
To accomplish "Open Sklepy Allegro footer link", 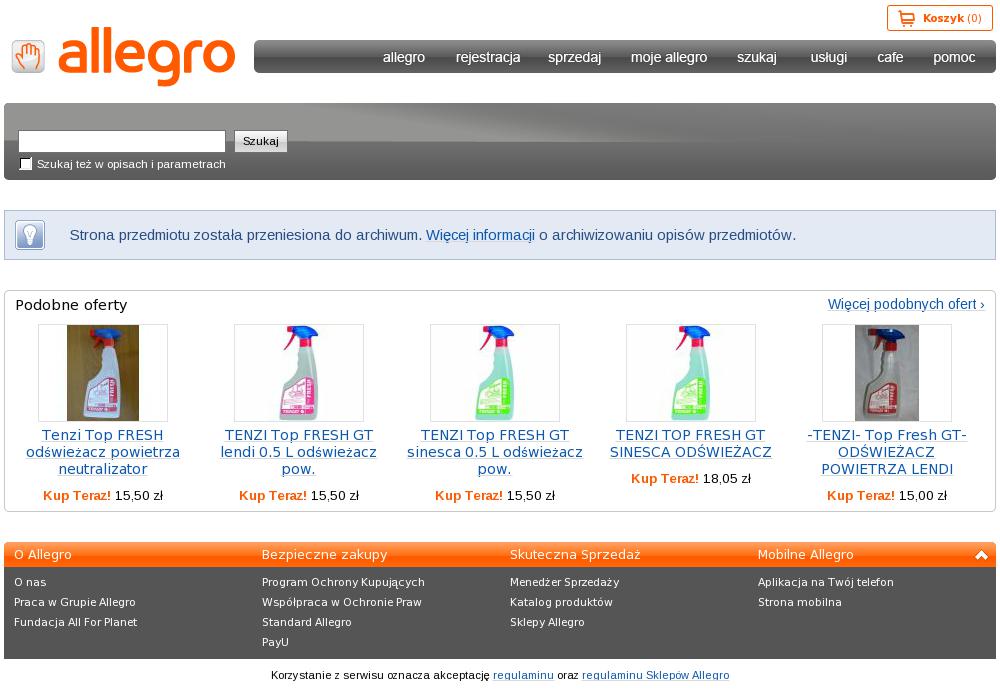I will 547,622.
